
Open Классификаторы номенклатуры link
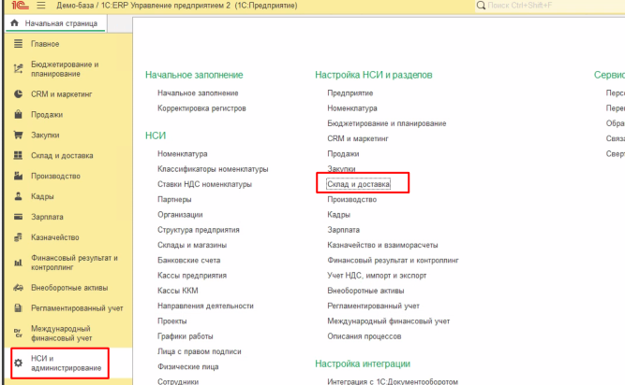(212, 169)
